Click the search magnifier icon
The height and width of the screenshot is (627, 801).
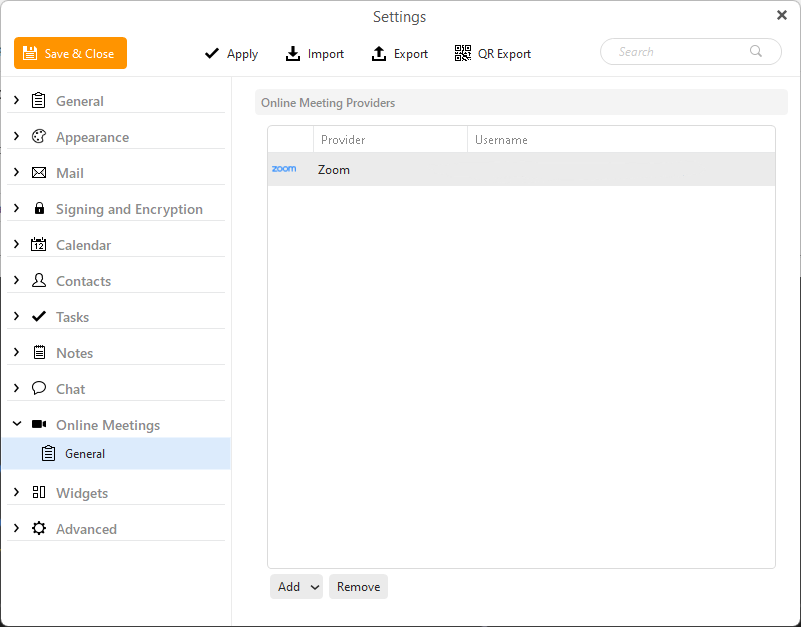pos(756,51)
